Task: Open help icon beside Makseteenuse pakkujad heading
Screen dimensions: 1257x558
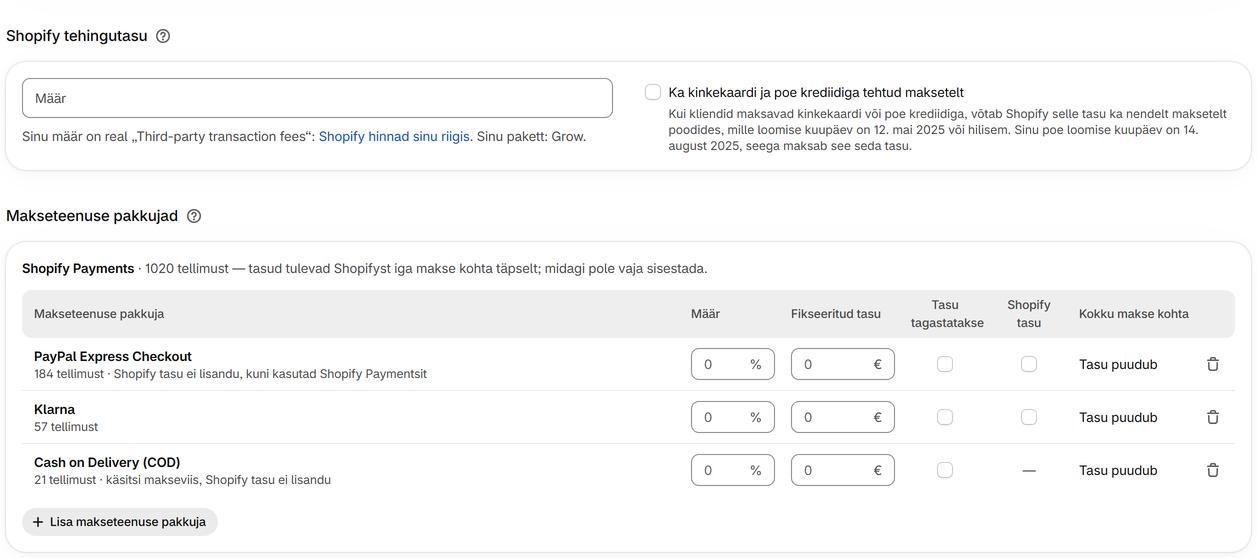Action: coord(194,216)
